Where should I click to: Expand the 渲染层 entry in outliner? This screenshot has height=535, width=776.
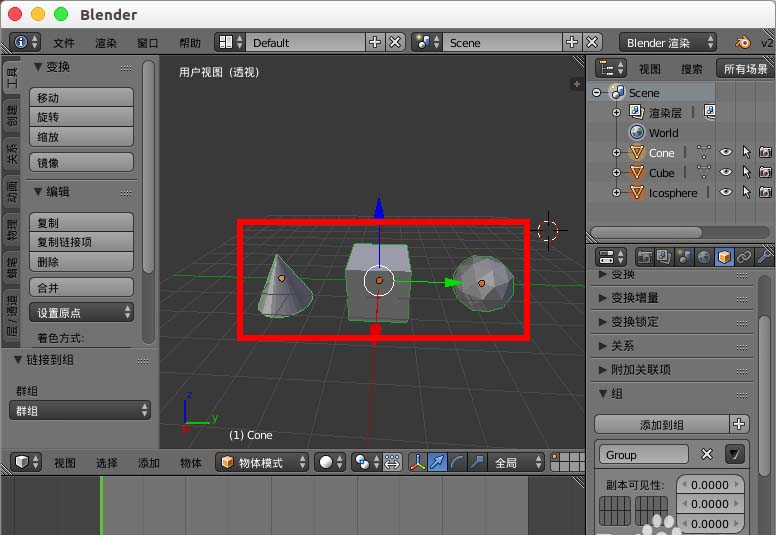616,112
